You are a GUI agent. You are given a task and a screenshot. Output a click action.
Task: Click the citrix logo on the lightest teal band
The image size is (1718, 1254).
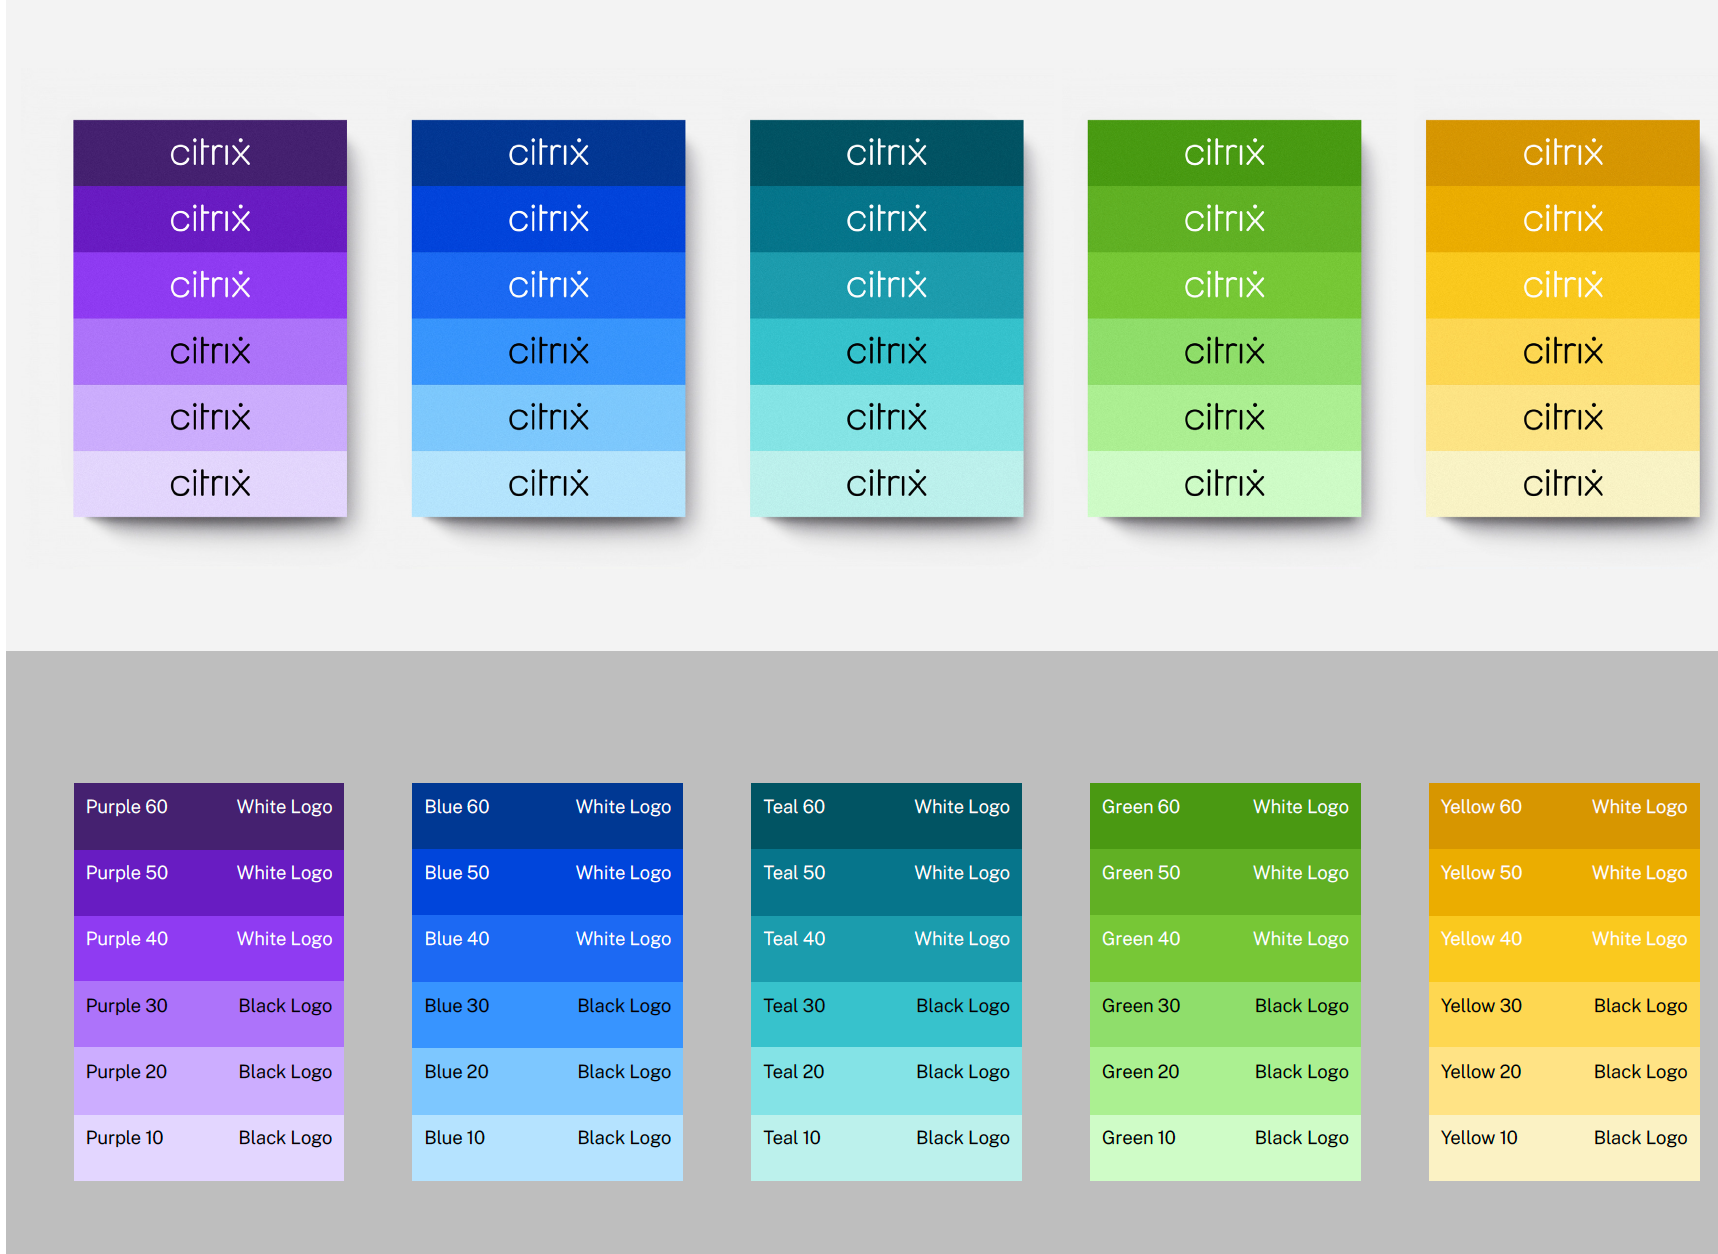click(x=886, y=484)
